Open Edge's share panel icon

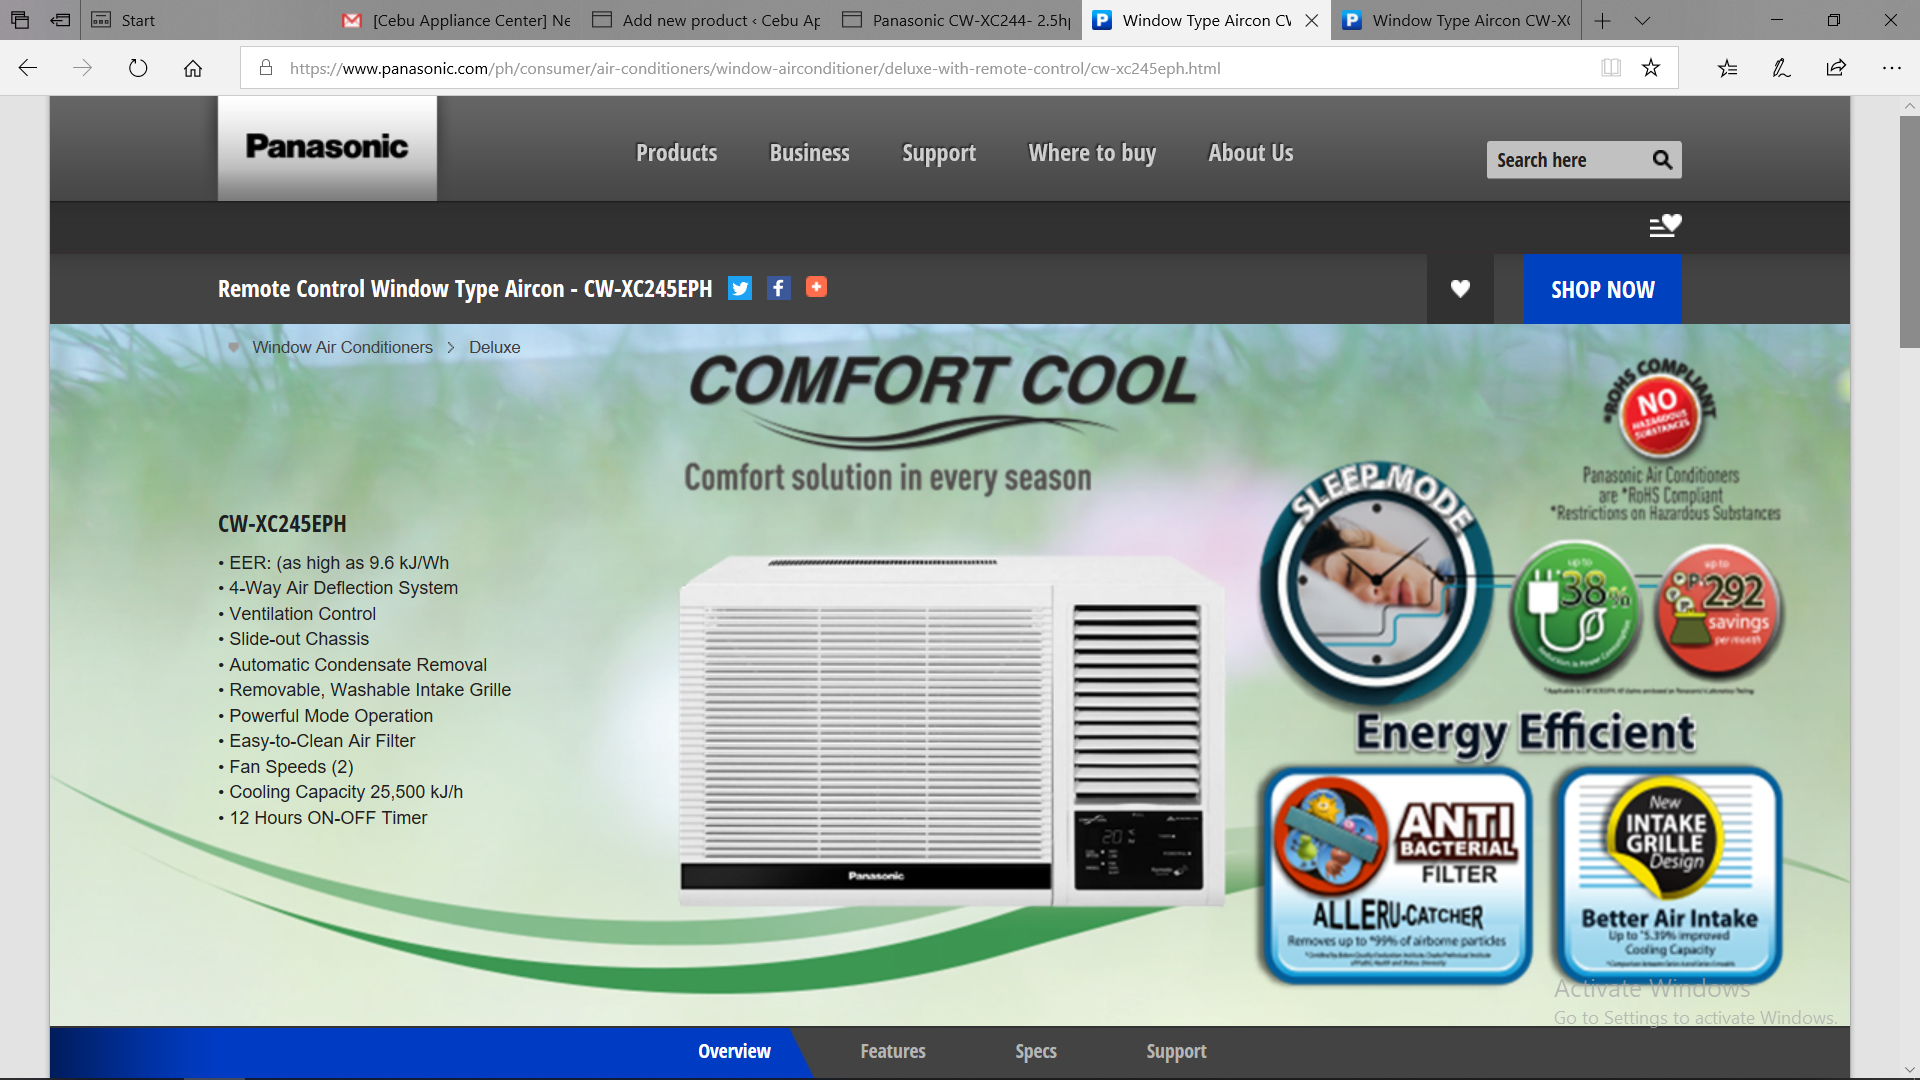coord(1835,68)
